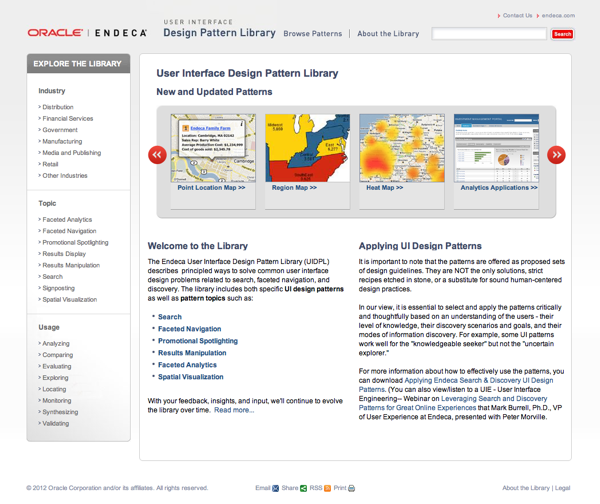This screenshot has height=504, width=600.
Task: Click the endeca.com link
Action: click(558, 16)
